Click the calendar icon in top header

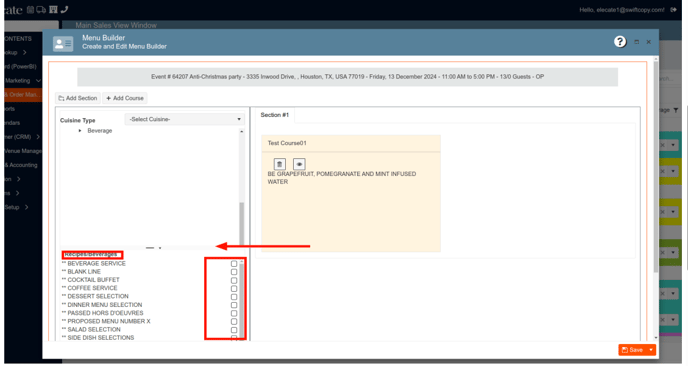click(30, 10)
